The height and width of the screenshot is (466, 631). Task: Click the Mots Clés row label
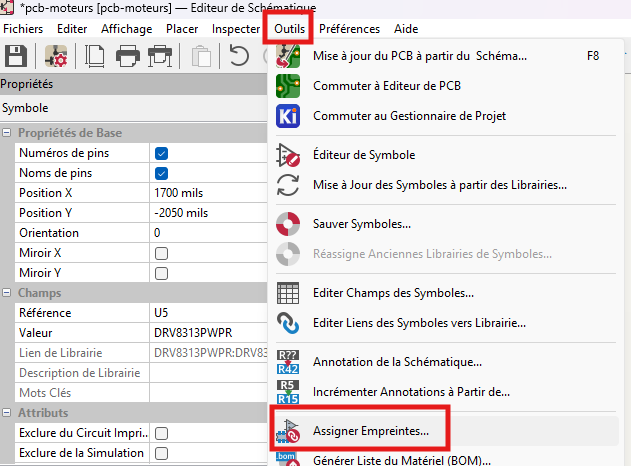(45, 393)
